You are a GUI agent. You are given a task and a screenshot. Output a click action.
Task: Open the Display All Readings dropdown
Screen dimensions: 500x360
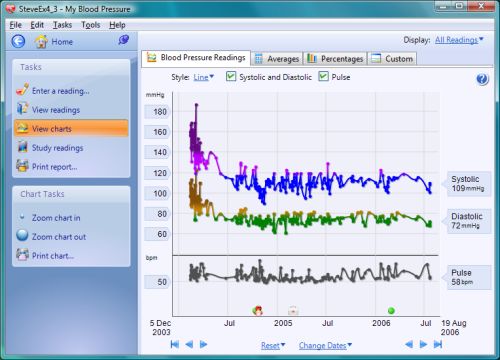pos(459,40)
